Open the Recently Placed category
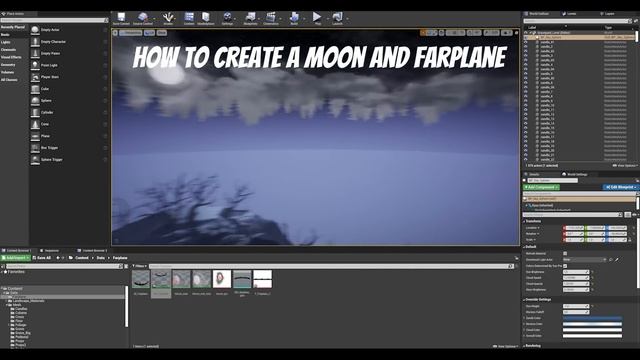The width and height of the screenshot is (640, 360). [13, 27]
